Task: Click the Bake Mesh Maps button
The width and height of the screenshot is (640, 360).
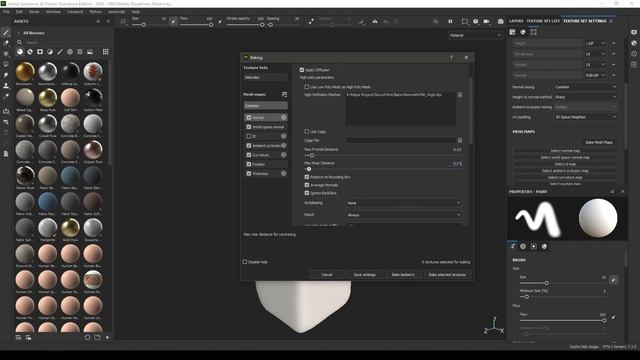Action: coord(599,142)
